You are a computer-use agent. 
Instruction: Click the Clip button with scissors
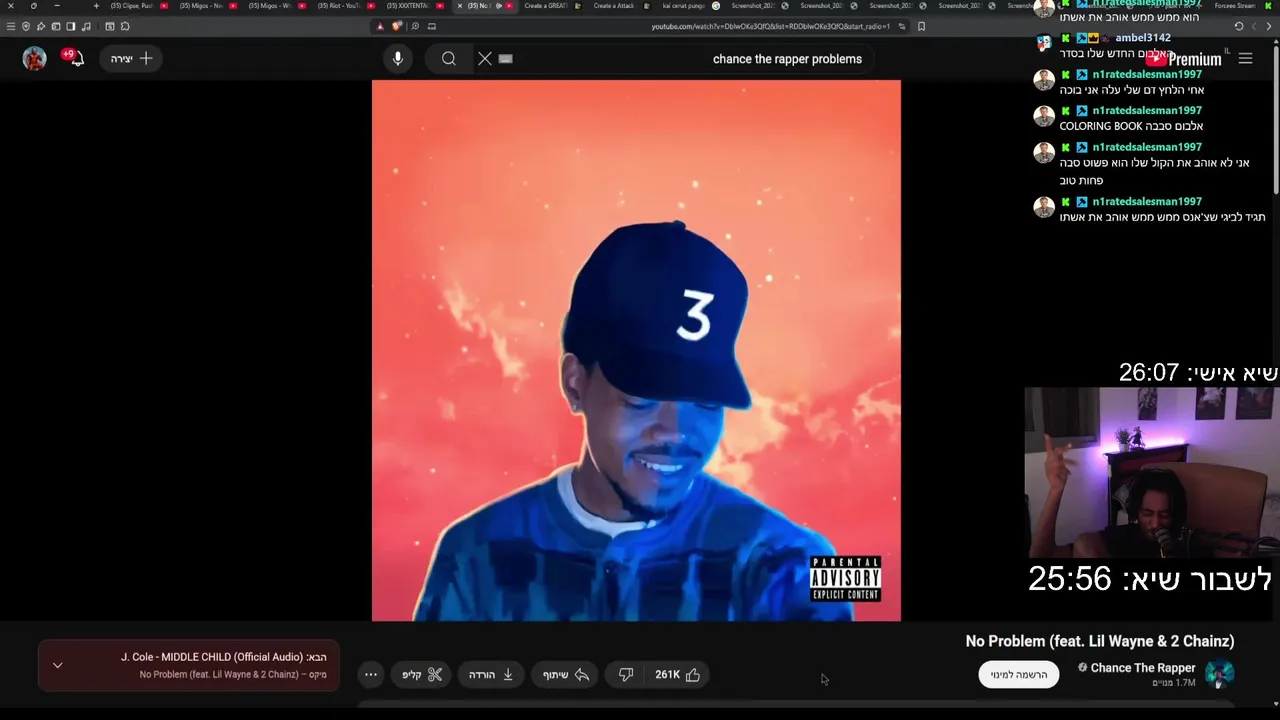tap(422, 675)
